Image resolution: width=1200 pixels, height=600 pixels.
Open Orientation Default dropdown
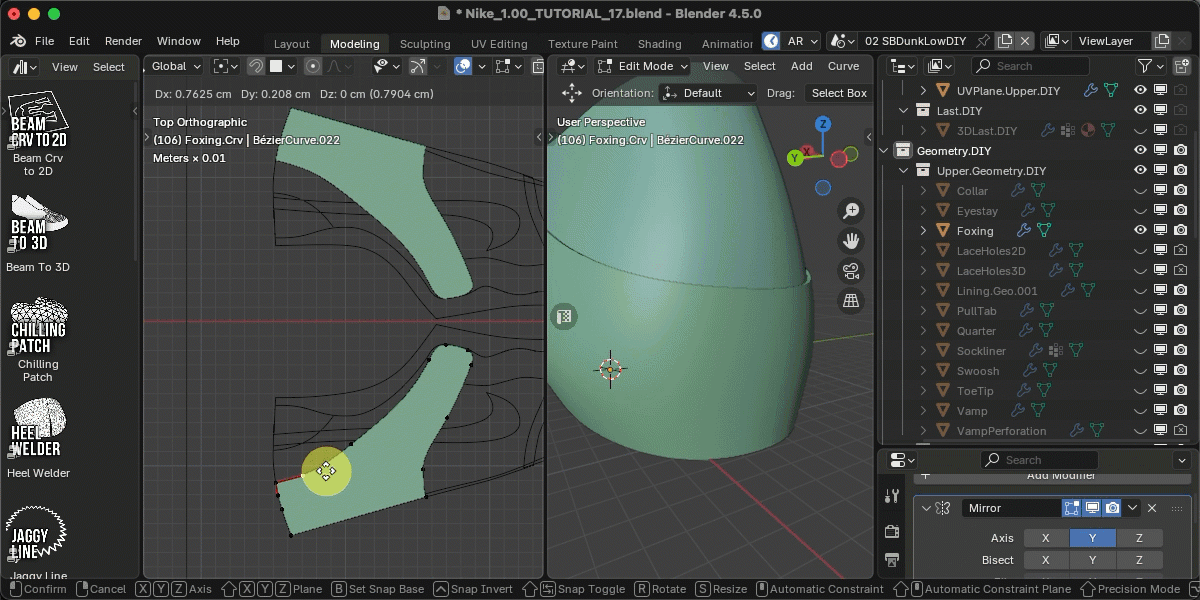click(x=709, y=93)
